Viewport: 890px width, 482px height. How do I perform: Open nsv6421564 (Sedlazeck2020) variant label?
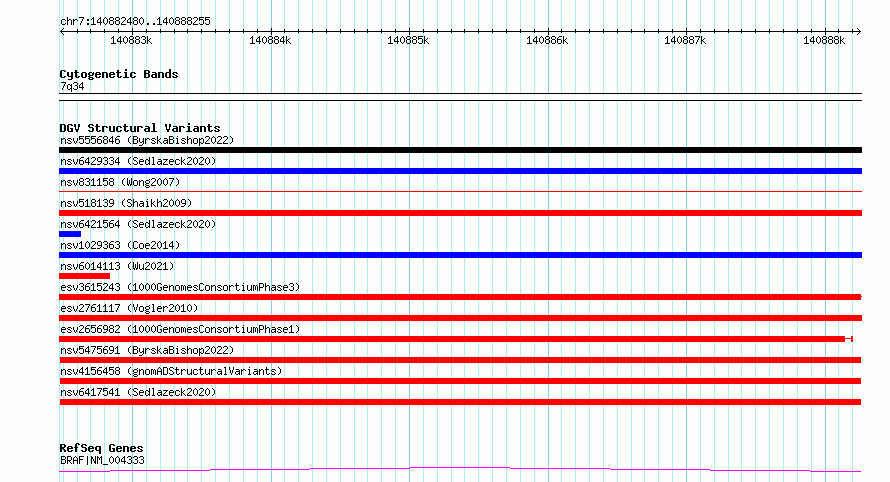tap(138, 224)
